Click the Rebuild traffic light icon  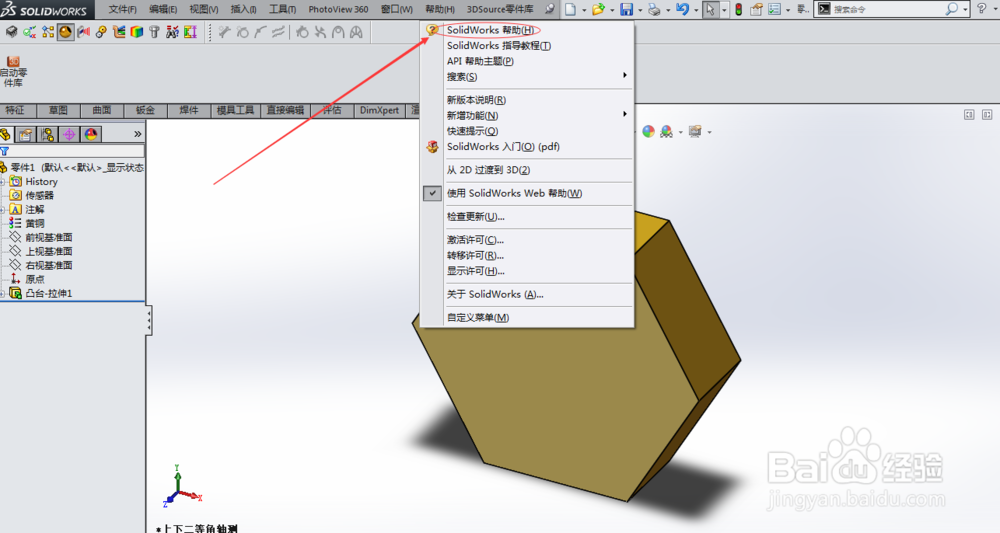click(x=739, y=9)
